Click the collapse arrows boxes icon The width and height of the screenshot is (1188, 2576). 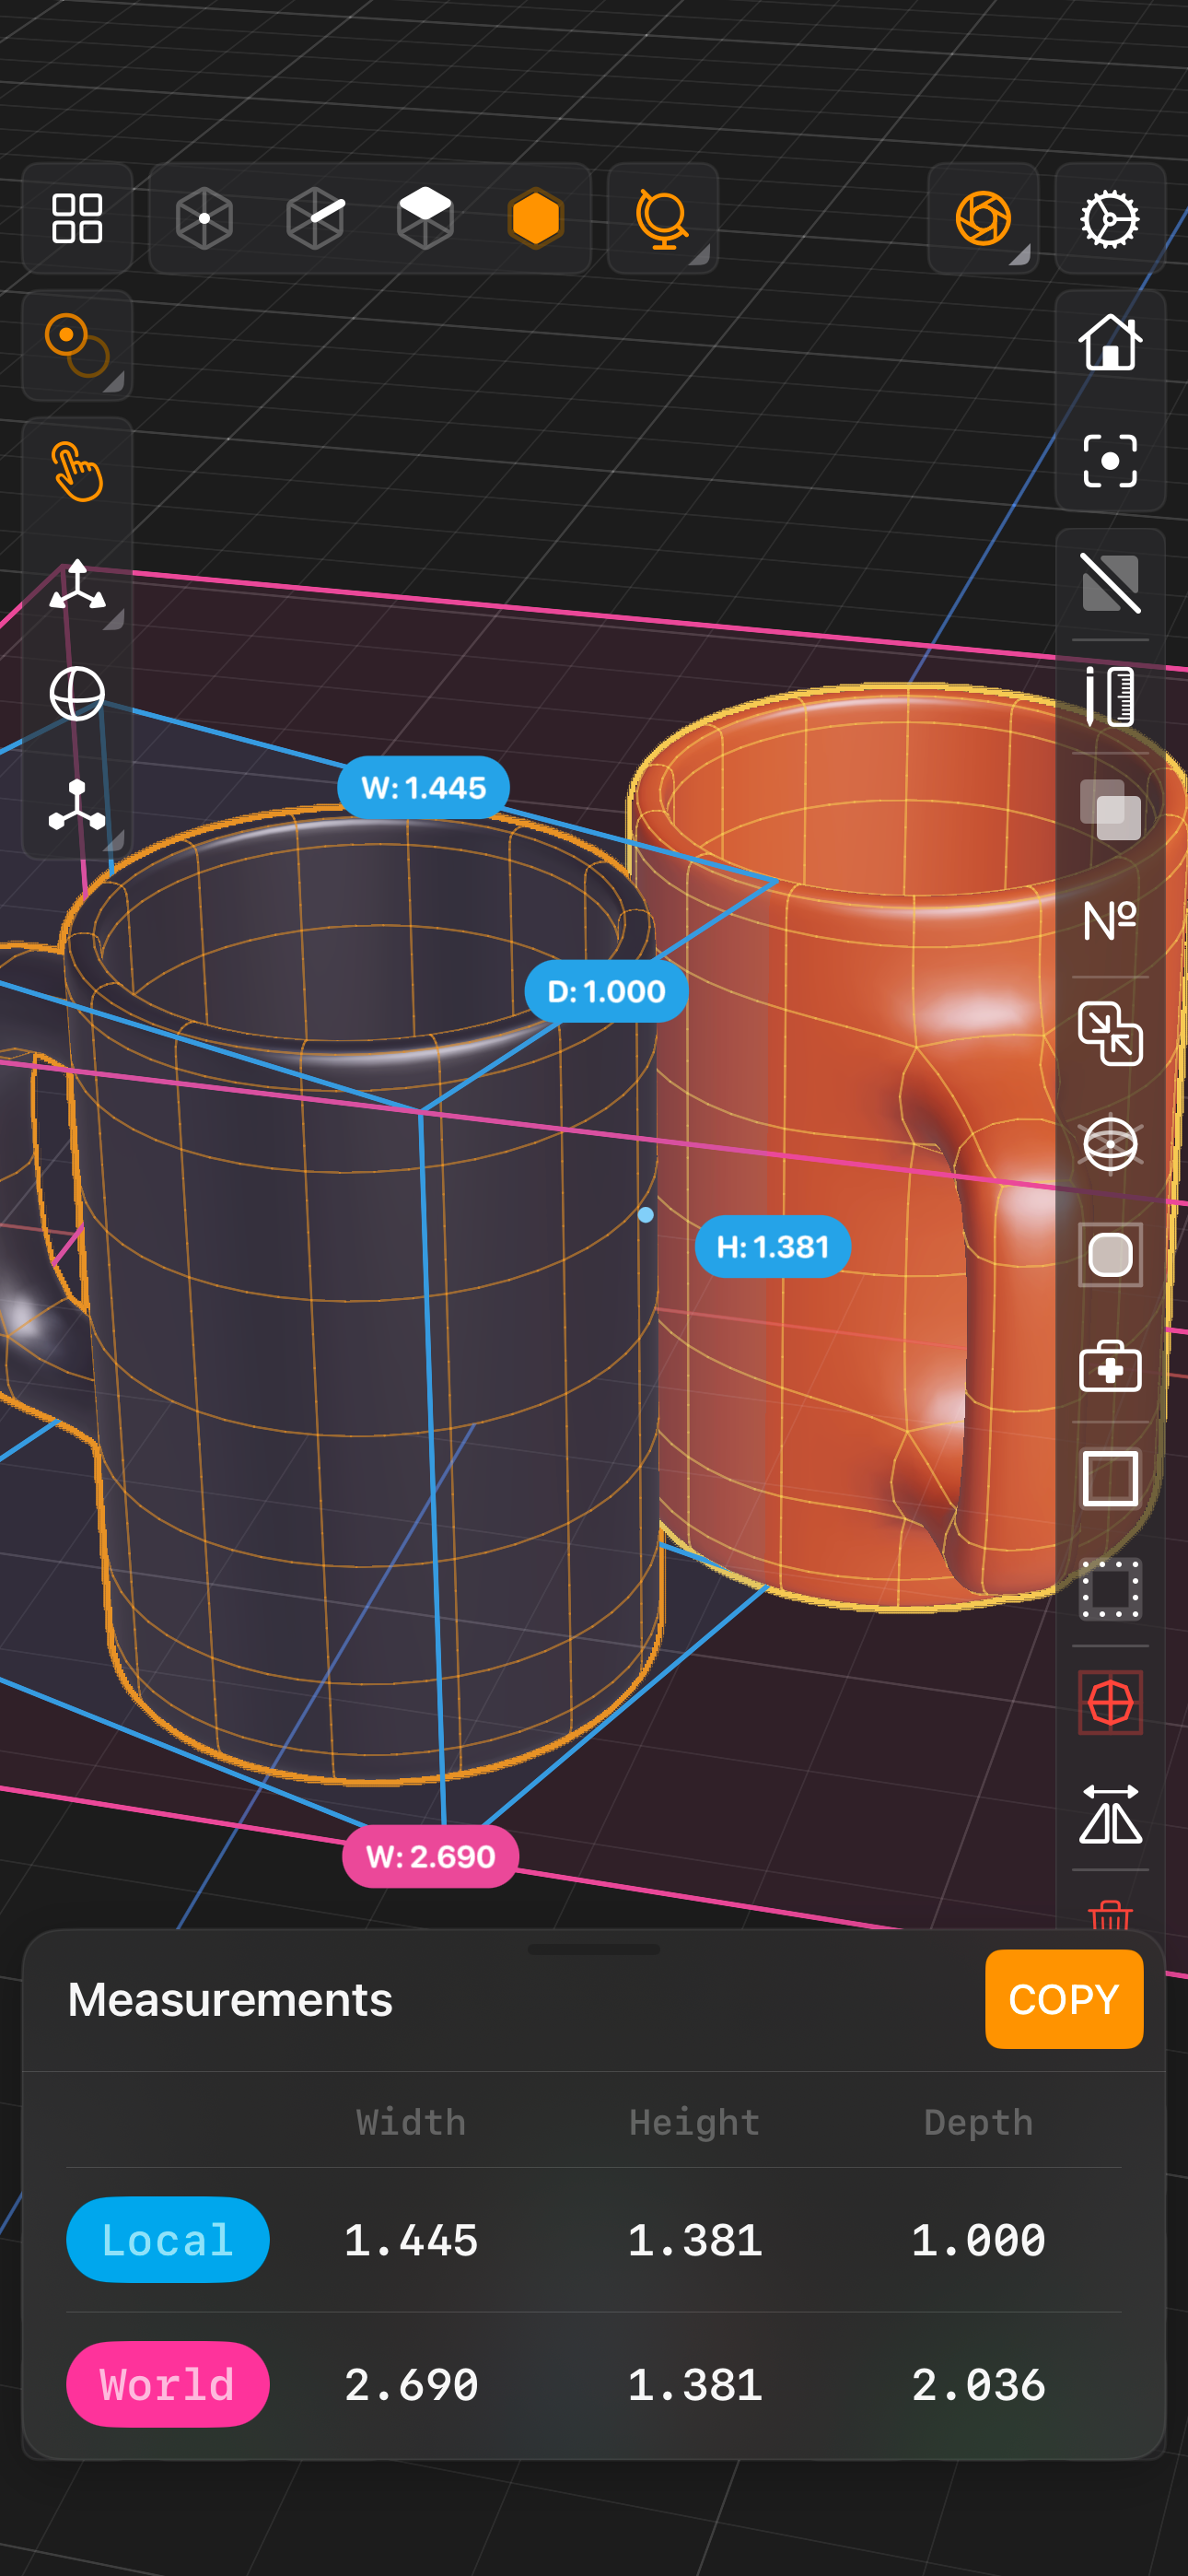coord(1110,1033)
